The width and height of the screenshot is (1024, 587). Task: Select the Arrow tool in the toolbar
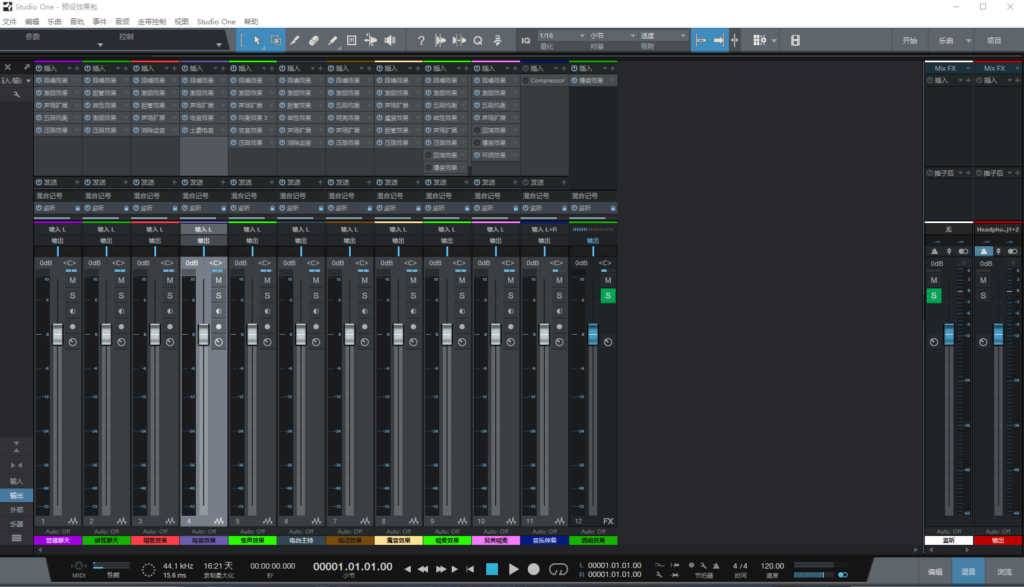tap(257, 40)
